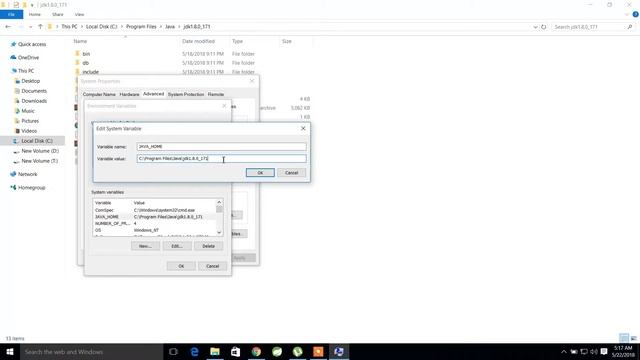
Task: Open the db folder
Action: [x=85, y=63]
